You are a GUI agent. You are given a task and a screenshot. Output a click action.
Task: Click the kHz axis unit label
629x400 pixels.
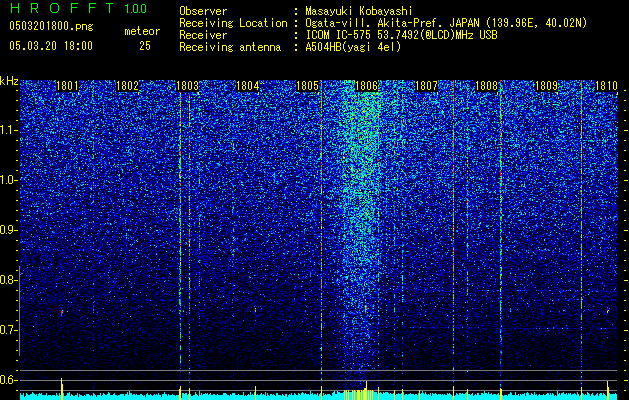[x=9, y=81]
